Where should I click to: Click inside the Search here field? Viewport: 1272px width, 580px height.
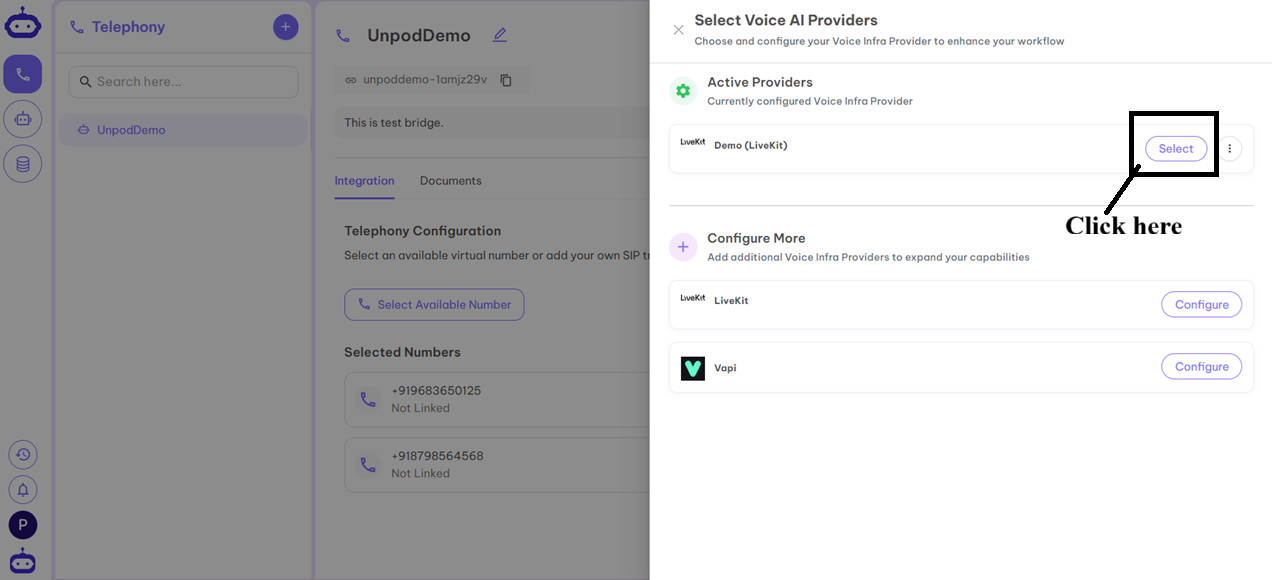(x=183, y=81)
